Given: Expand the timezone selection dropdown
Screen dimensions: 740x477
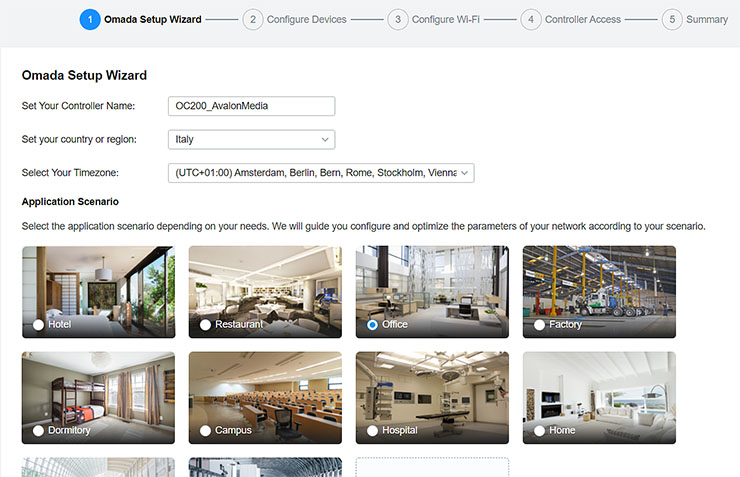Looking at the screenshot, I should [320, 173].
